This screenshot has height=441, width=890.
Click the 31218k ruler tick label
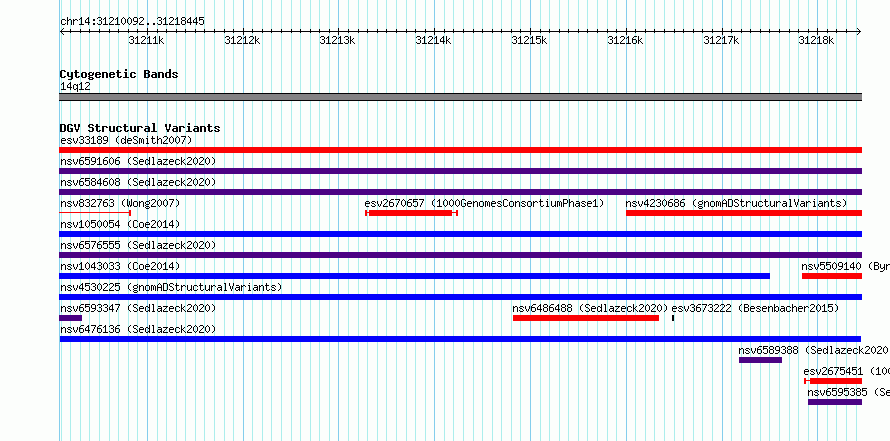pyautogui.click(x=816, y=40)
